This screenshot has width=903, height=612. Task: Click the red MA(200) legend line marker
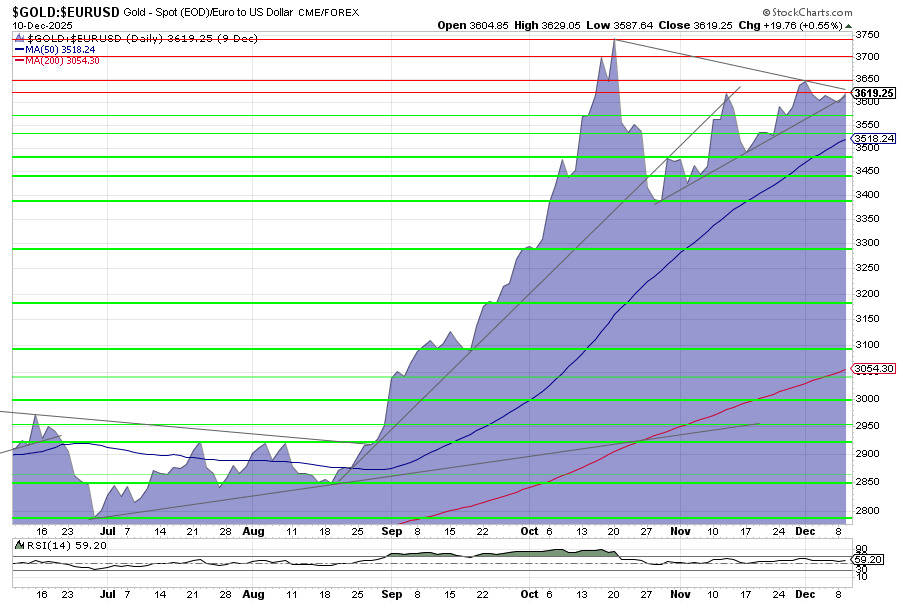click(18, 60)
